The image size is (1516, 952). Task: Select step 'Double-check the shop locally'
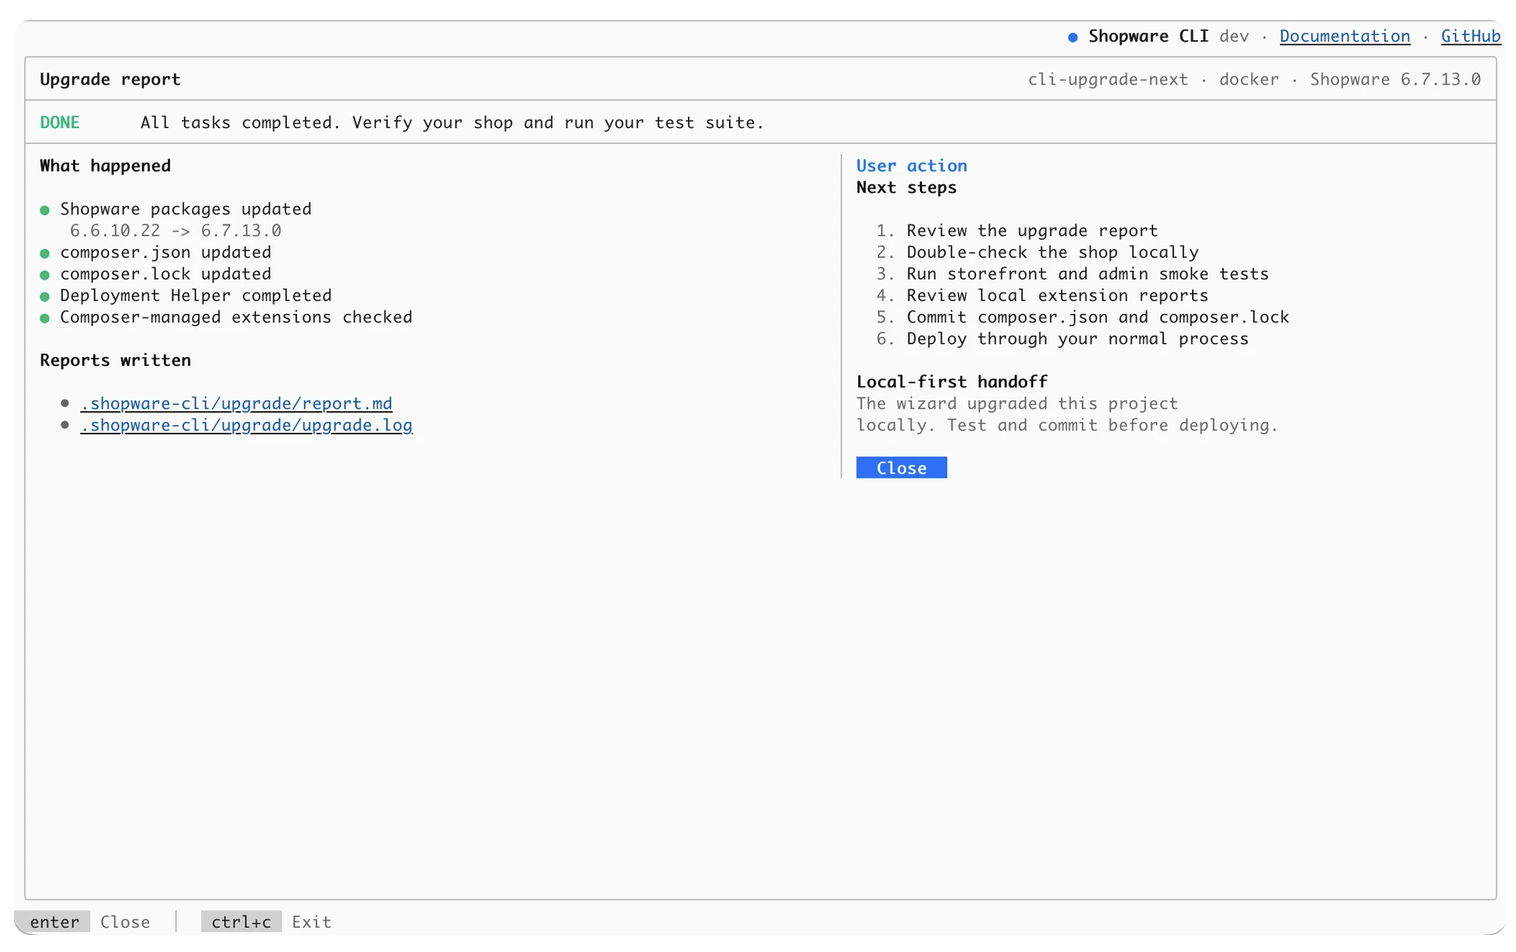click(x=1052, y=252)
